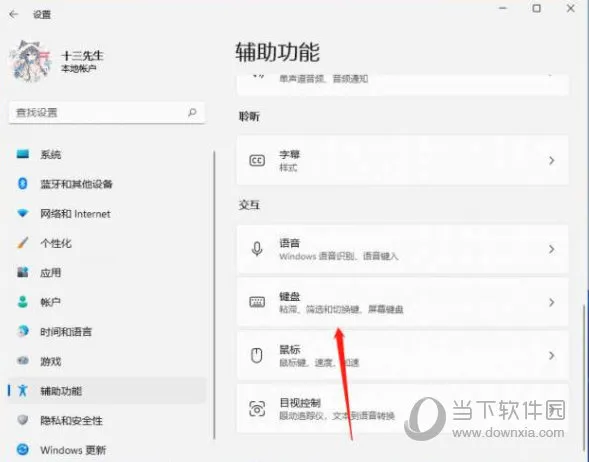This screenshot has height=462, width=589.
Task: Expand the 语音 row chevron
Action: [551, 249]
